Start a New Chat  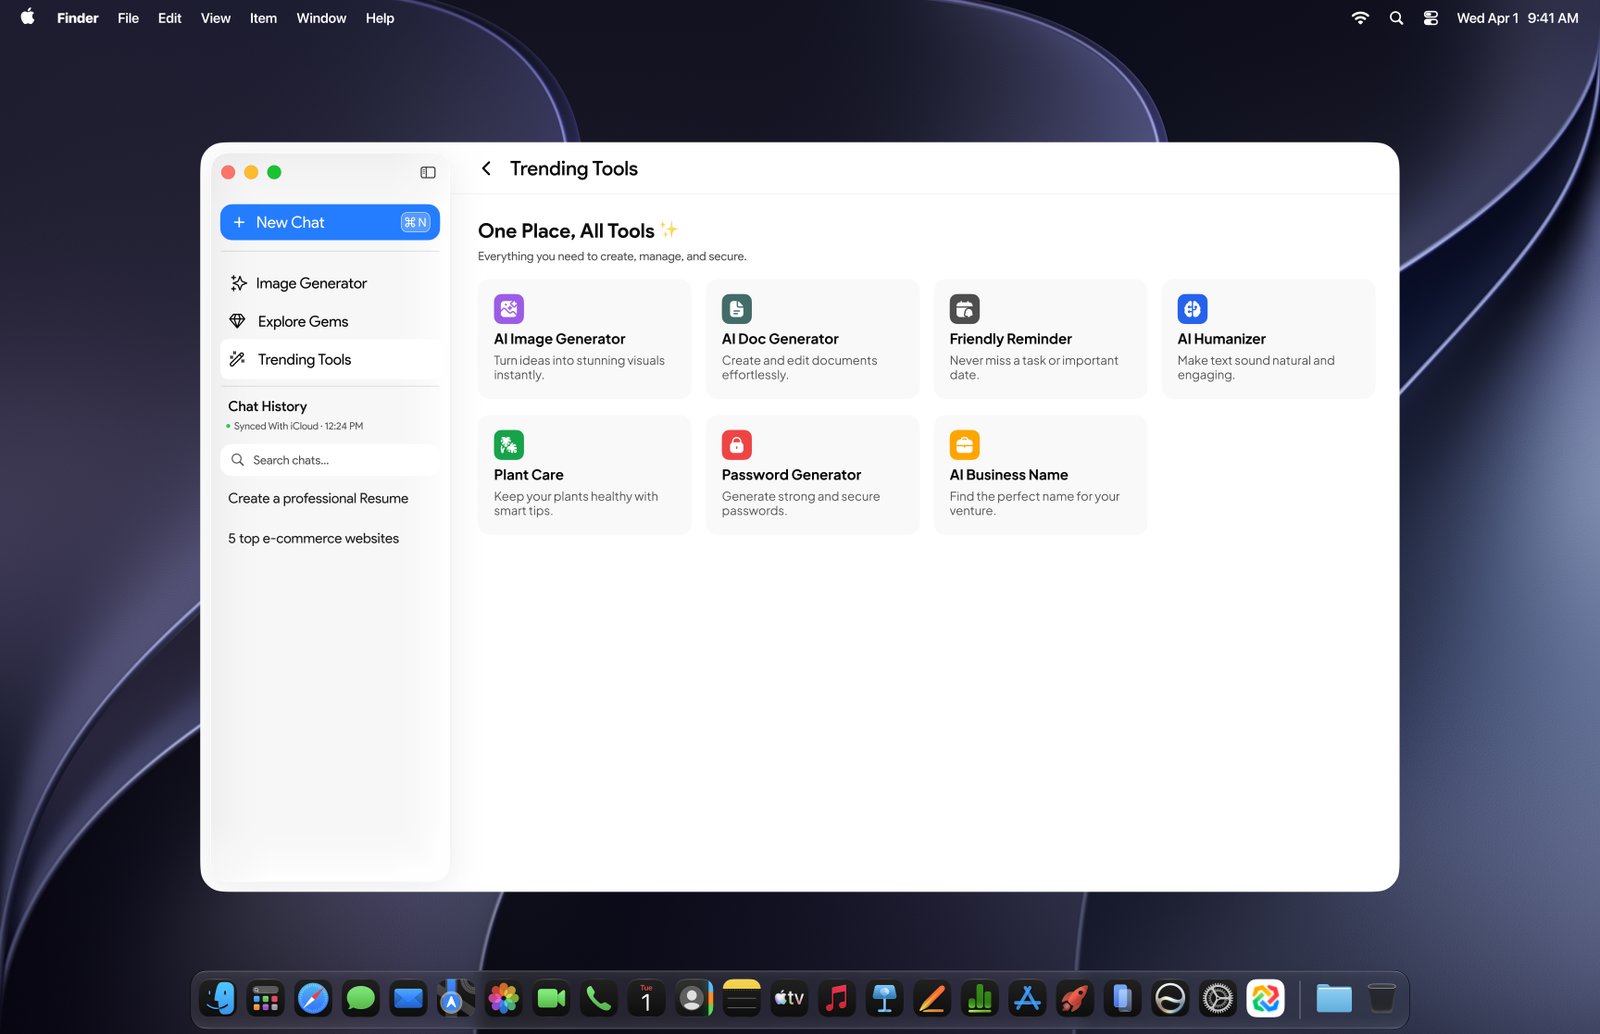click(330, 222)
